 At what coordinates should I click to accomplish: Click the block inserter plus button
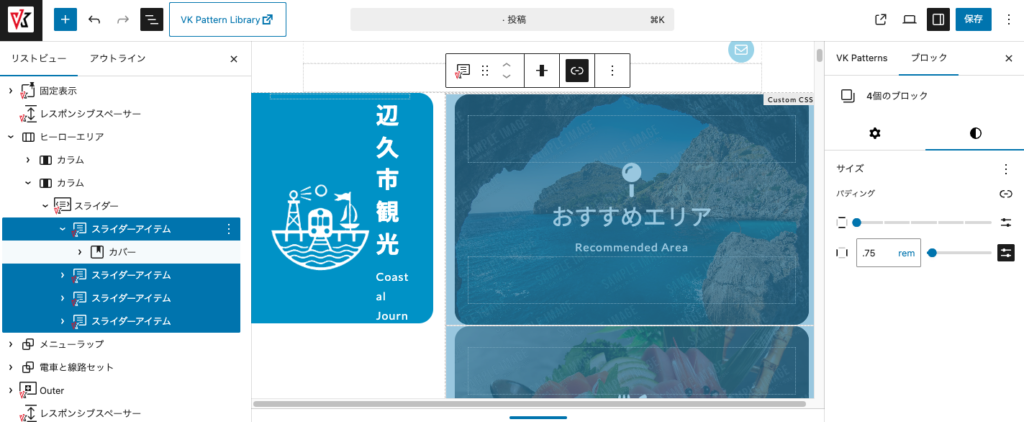coord(65,19)
